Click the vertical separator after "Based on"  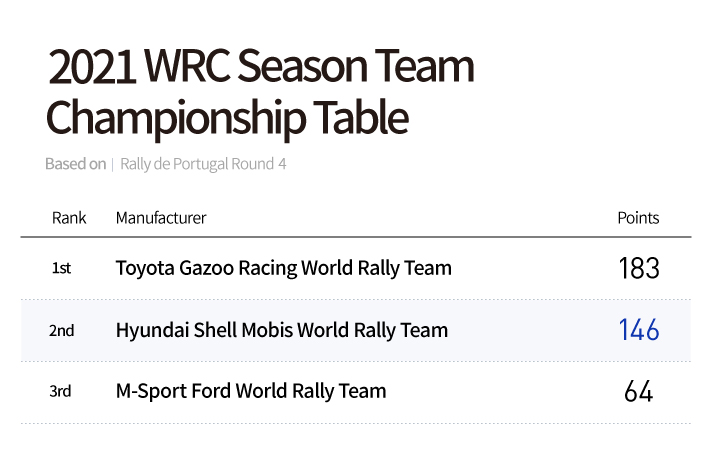point(112,164)
